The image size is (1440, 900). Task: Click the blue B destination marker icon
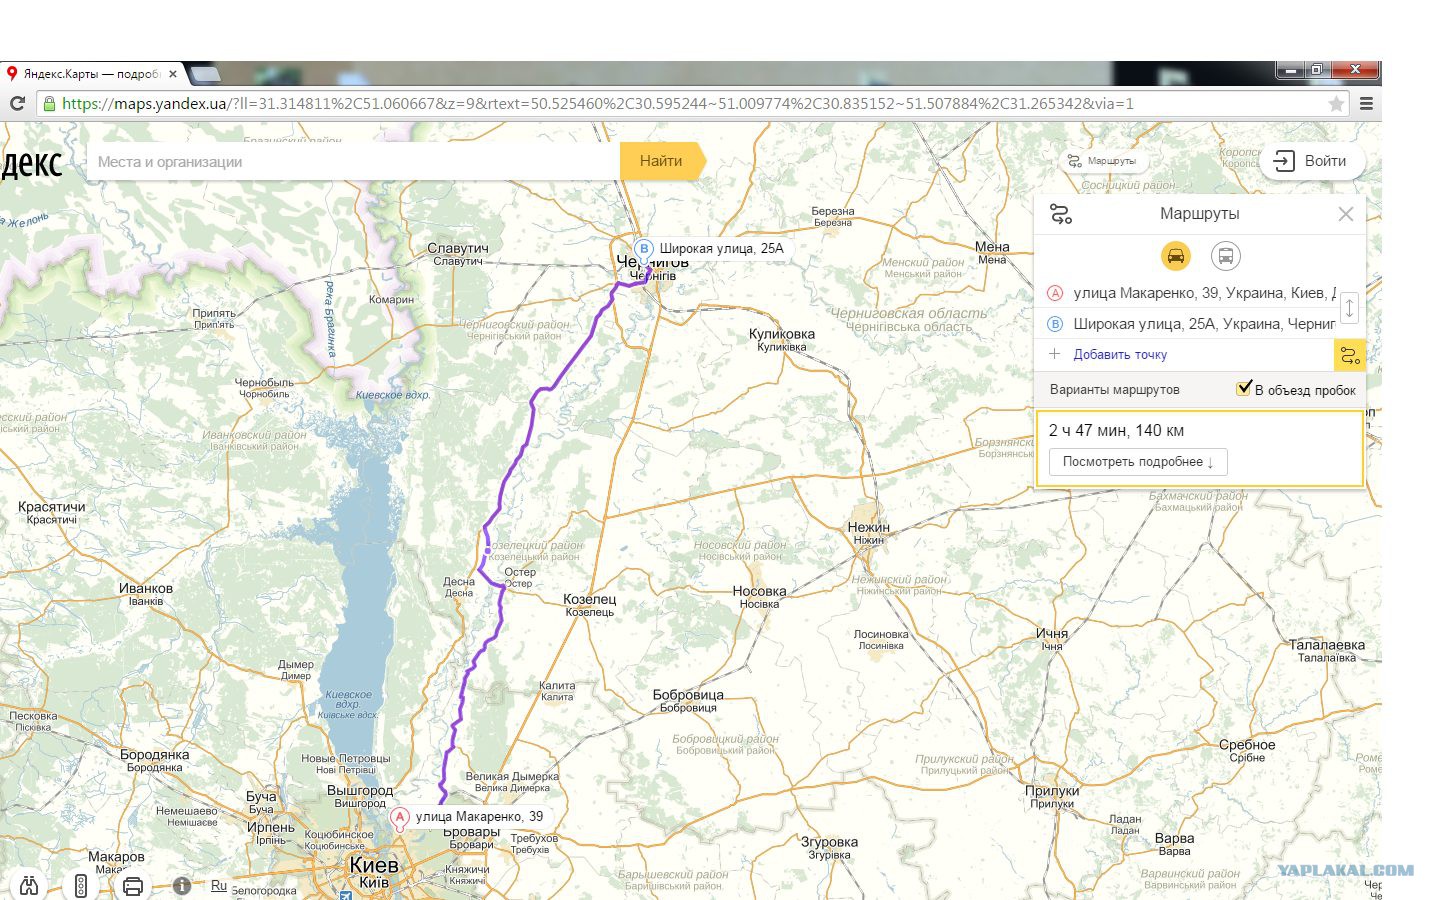coord(1055,324)
